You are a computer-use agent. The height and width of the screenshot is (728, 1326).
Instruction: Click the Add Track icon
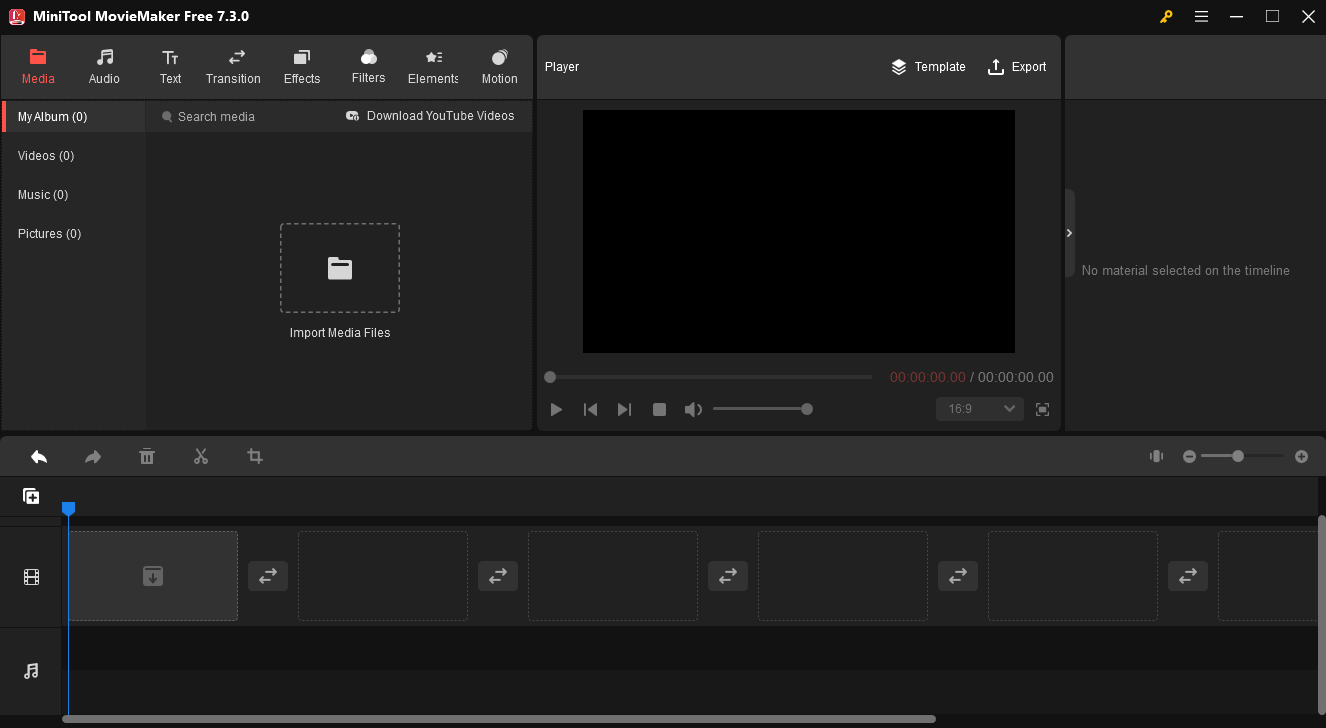(x=31, y=496)
